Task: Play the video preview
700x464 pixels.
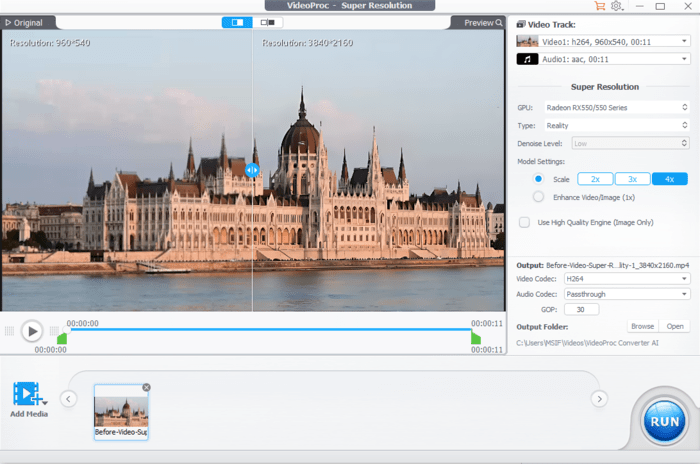Action: 32,331
